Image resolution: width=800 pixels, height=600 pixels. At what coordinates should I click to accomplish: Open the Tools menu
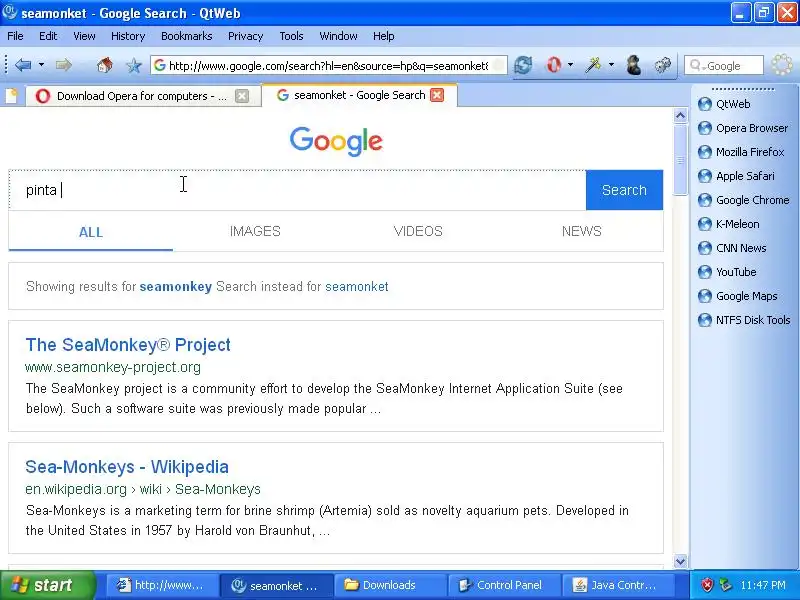pos(291,36)
